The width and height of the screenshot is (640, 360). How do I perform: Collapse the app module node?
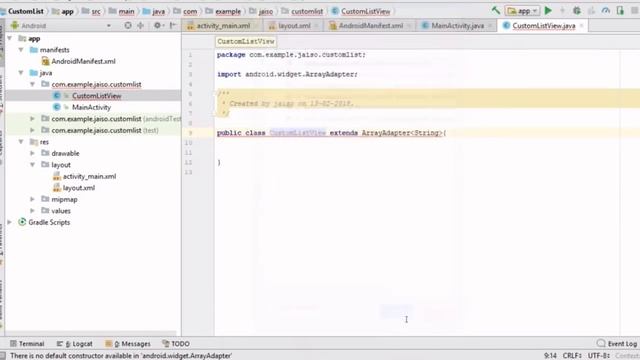(x=10, y=38)
